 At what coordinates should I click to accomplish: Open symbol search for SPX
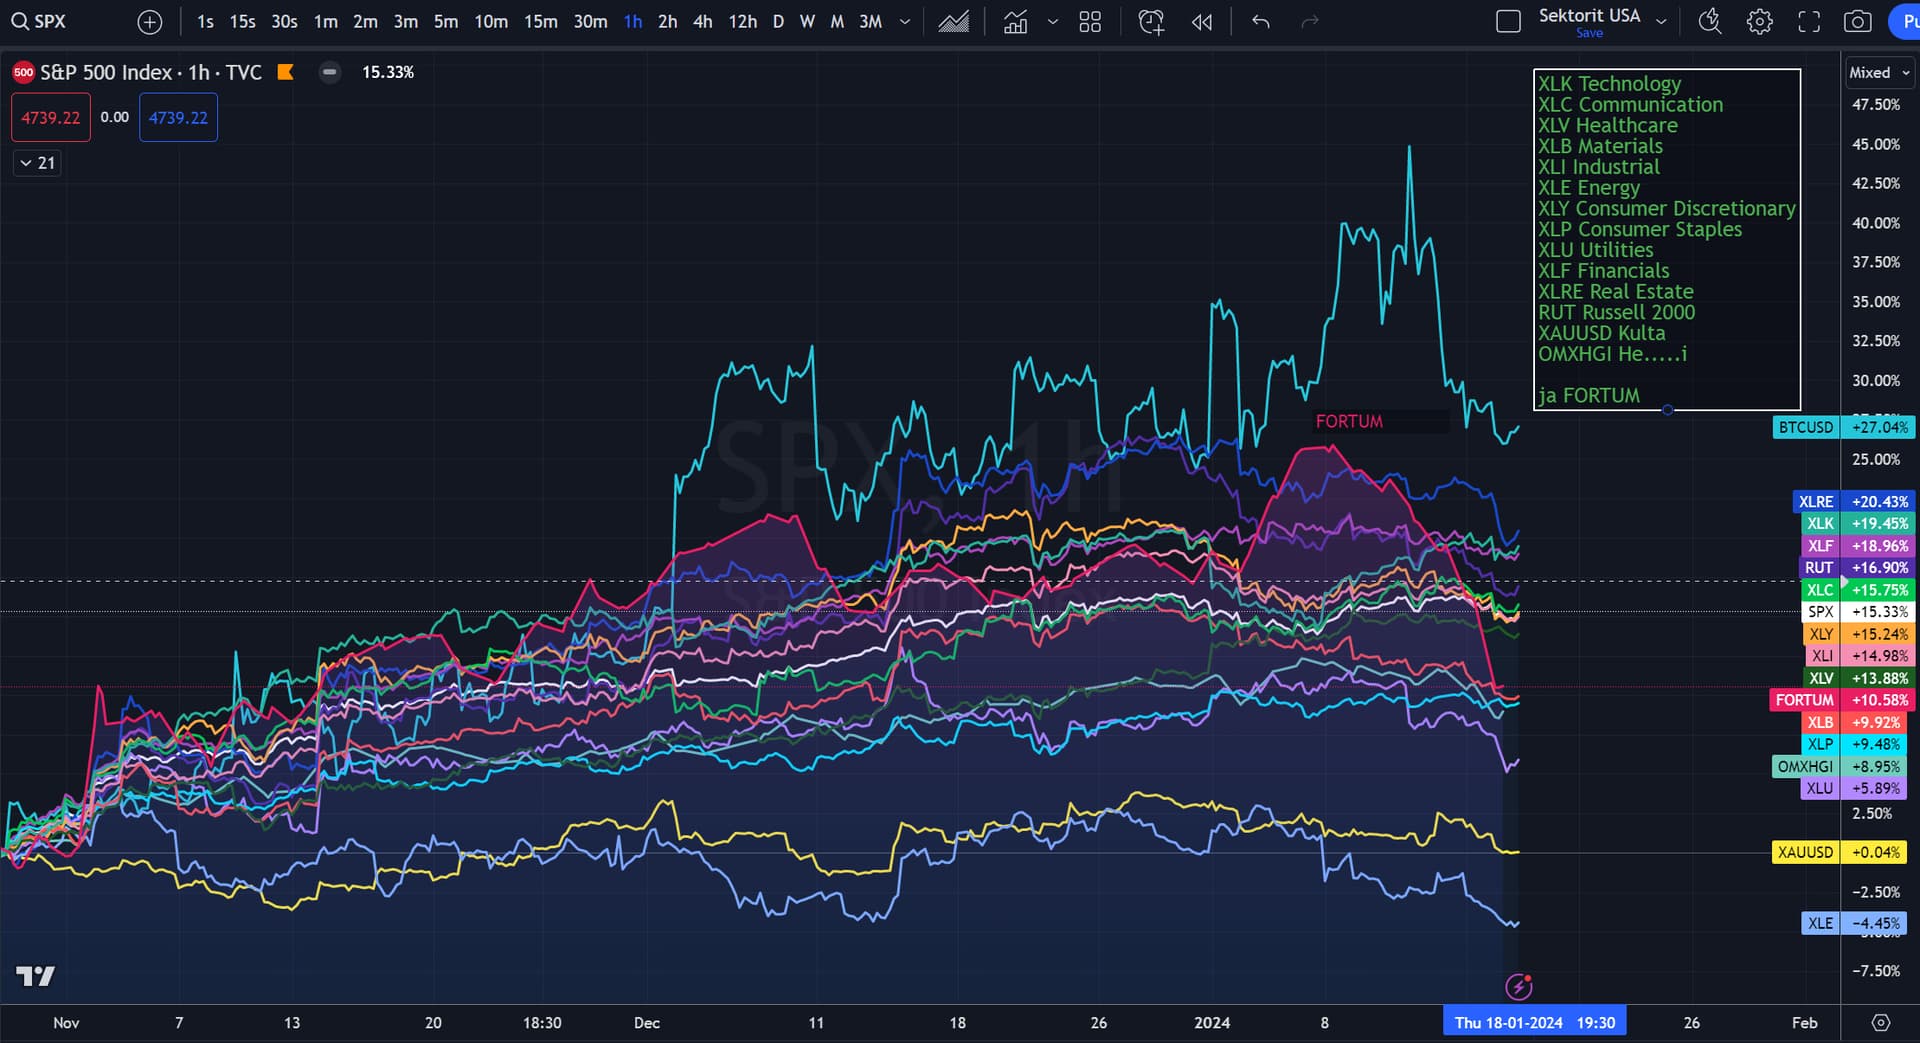40,21
